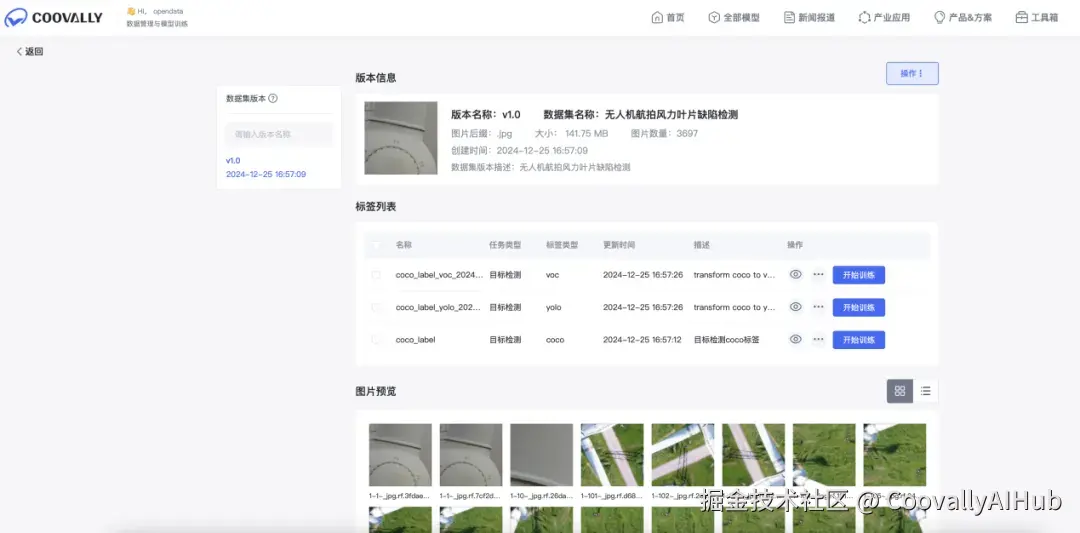
Task: Open the 工具箱 menu item
Action: coord(1037,18)
